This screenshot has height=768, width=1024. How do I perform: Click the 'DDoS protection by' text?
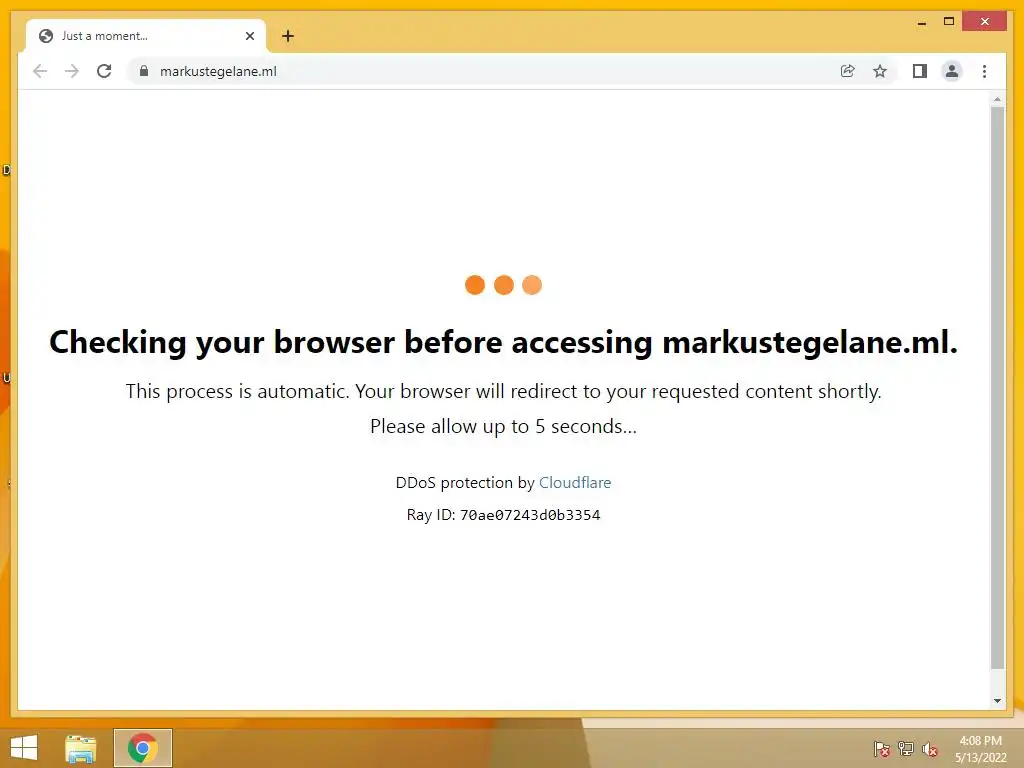coord(465,483)
